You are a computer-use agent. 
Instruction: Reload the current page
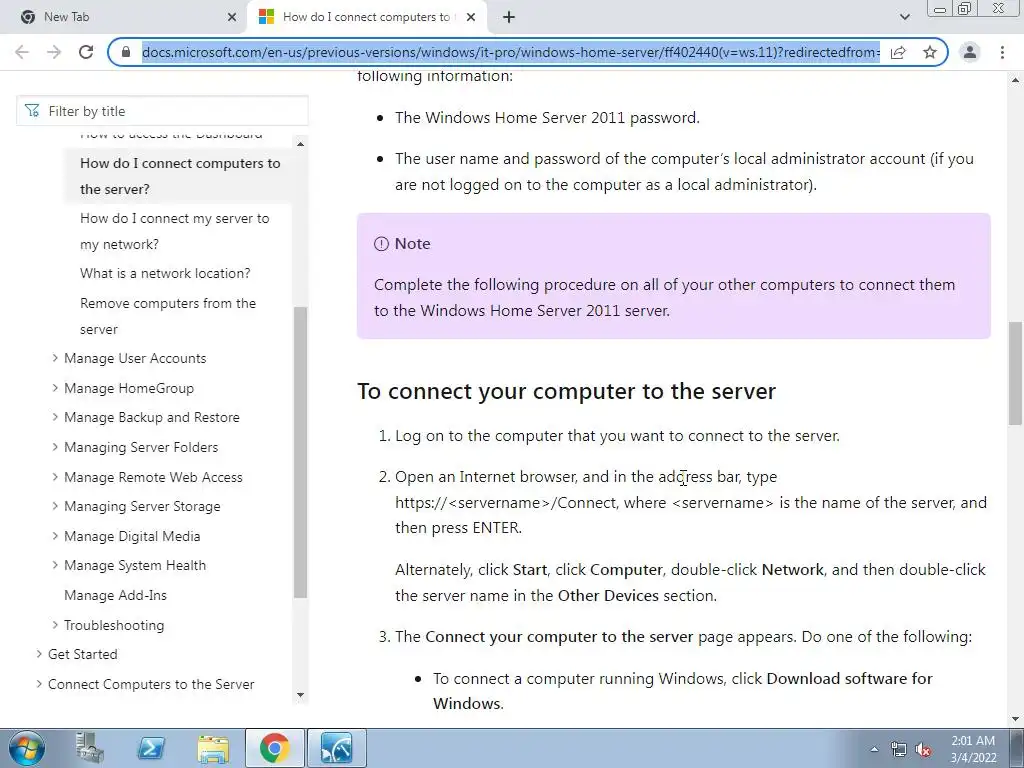point(86,52)
